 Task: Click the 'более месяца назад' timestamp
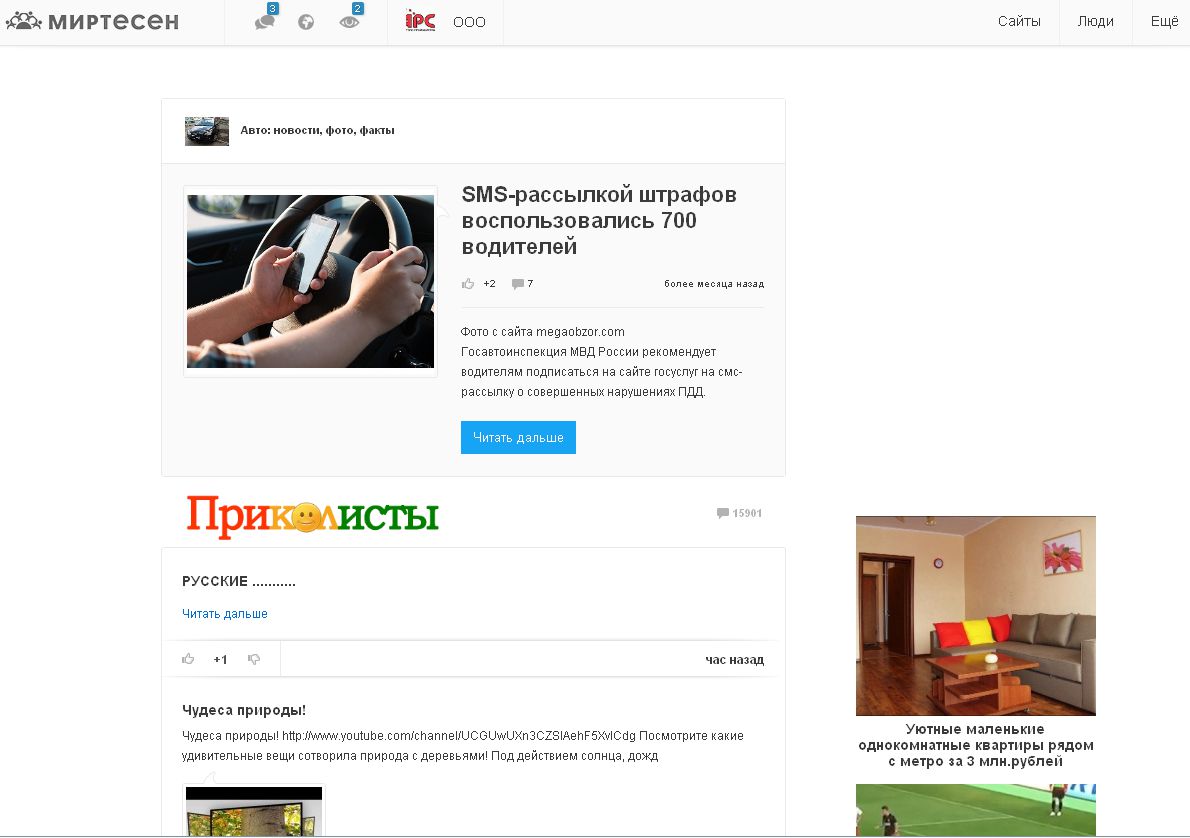714,284
